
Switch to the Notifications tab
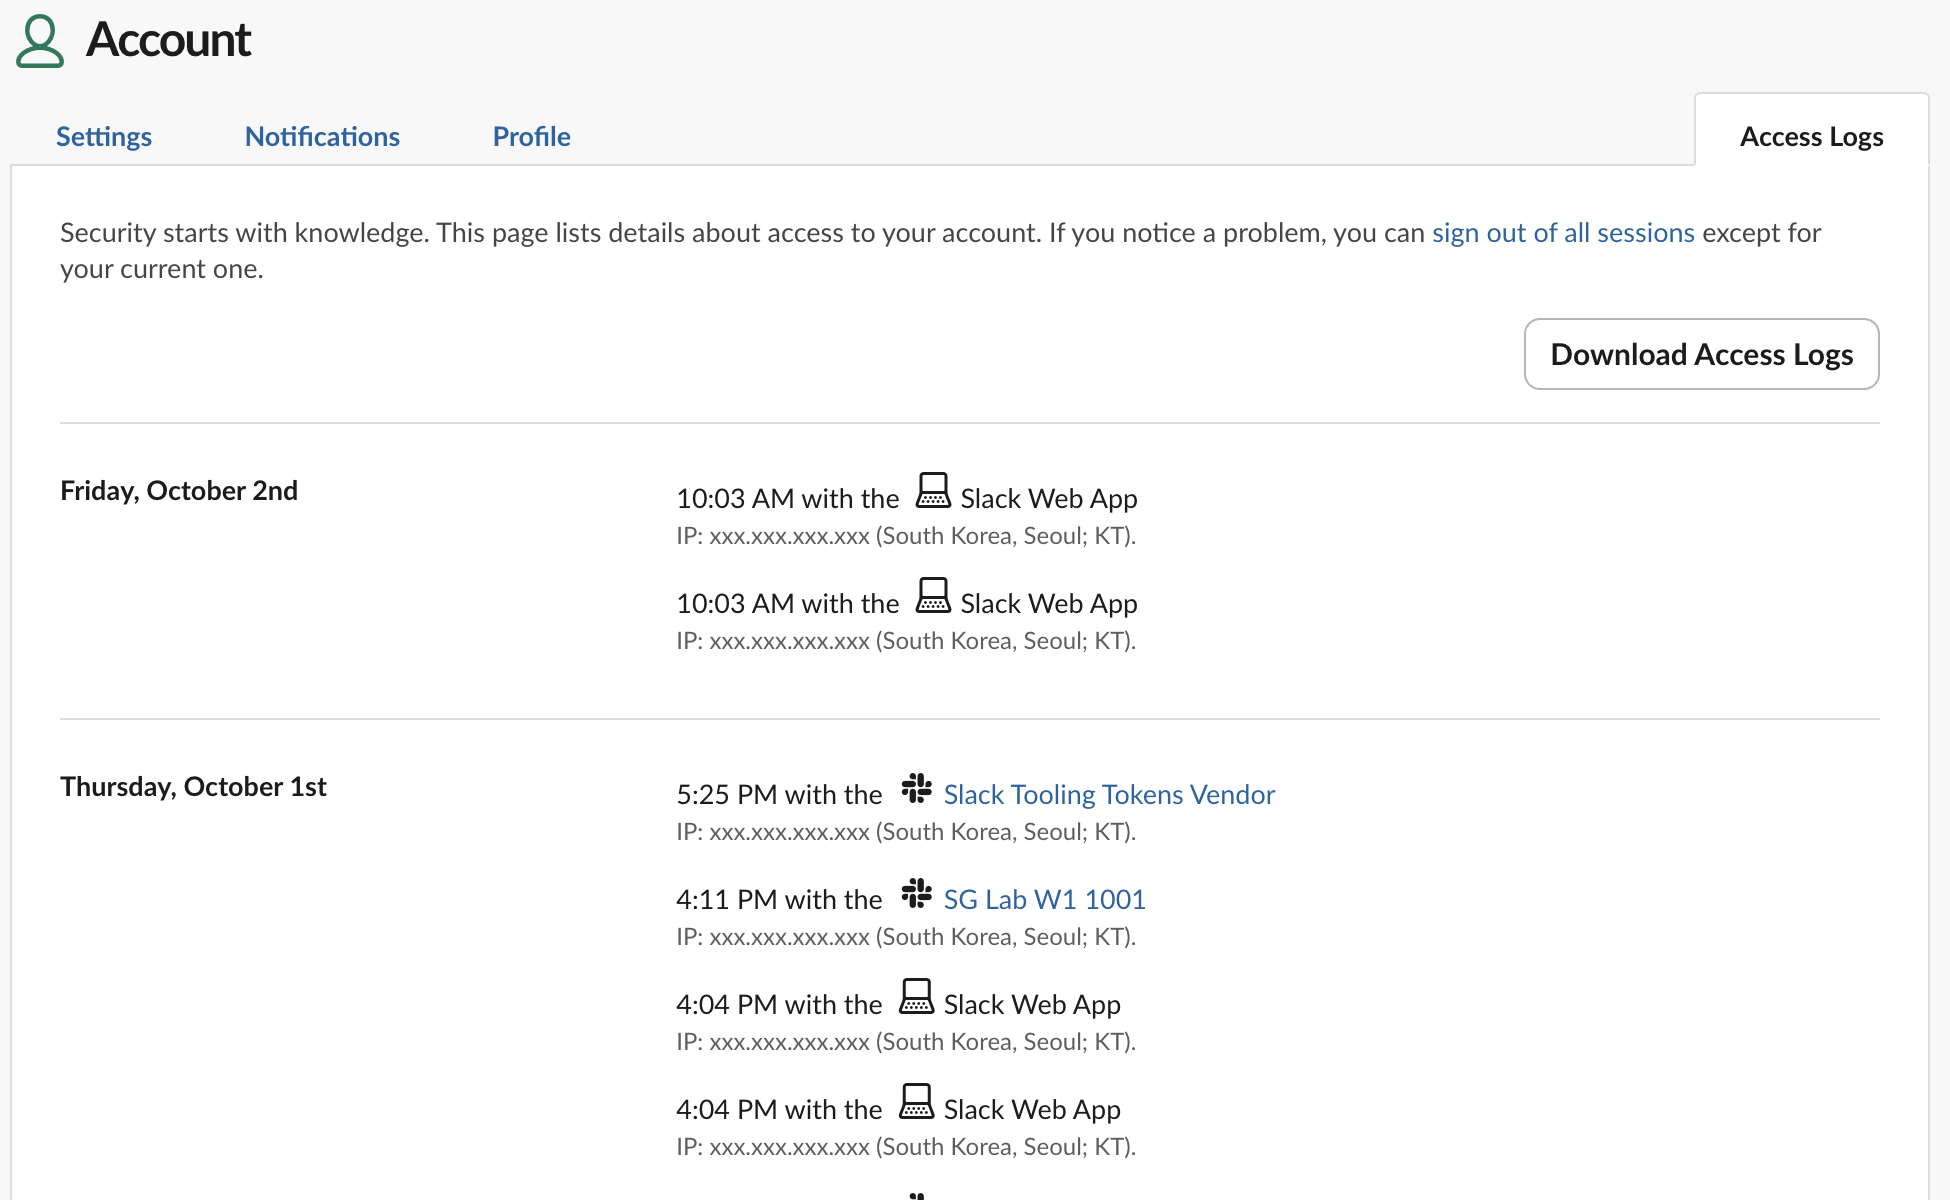pos(322,136)
